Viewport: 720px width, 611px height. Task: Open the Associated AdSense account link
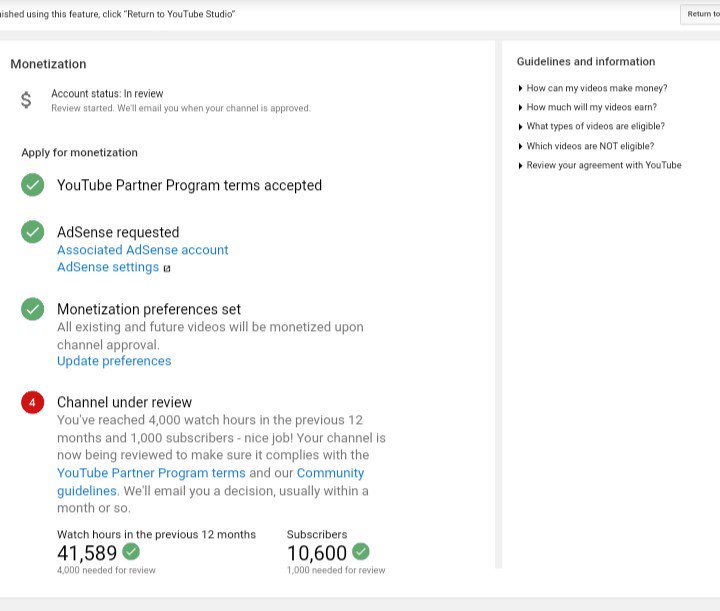coord(142,250)
